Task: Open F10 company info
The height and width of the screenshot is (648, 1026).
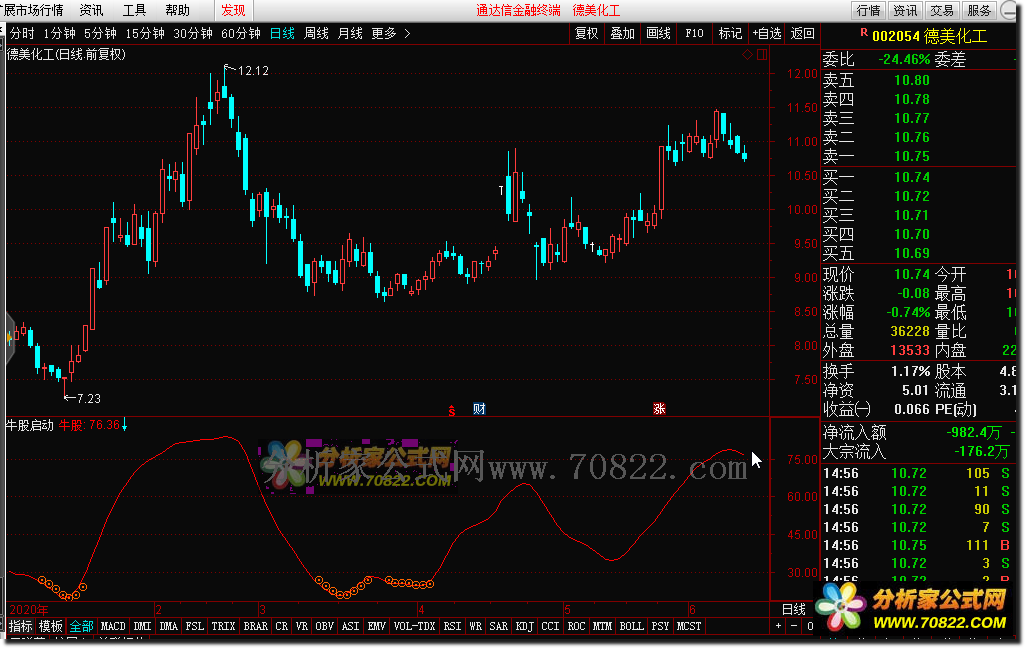Action: click(x=694, y=33)
